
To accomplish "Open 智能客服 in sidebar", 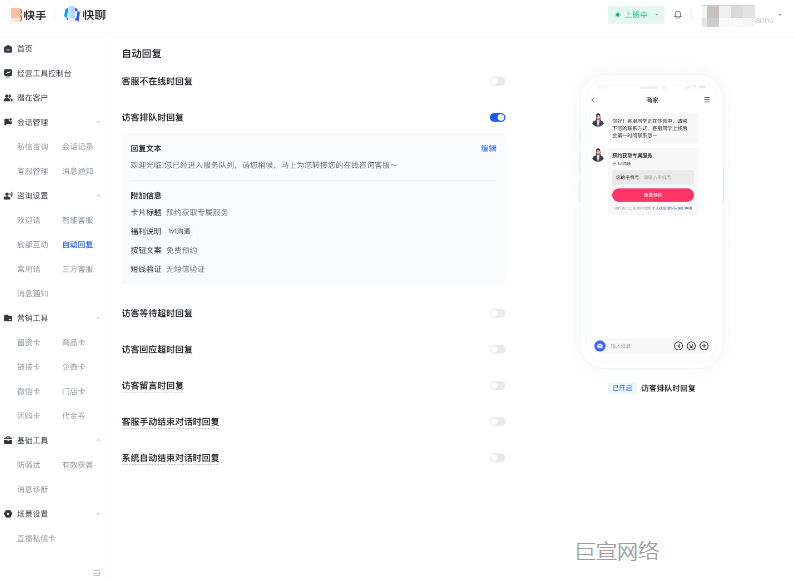I will coord(78,220).
